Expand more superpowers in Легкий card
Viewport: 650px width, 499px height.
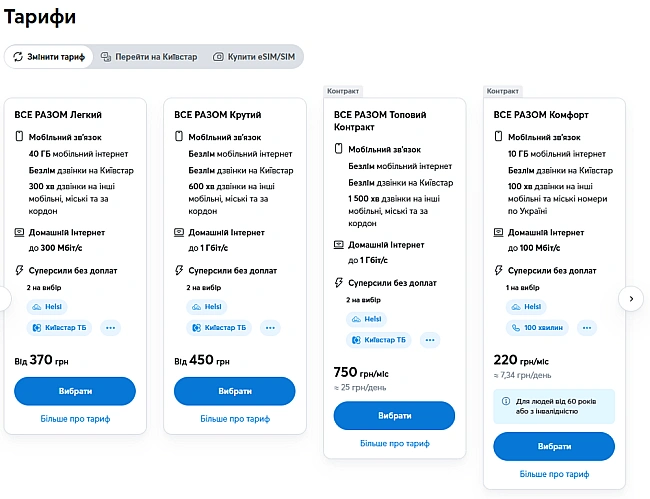pos(111,327)
